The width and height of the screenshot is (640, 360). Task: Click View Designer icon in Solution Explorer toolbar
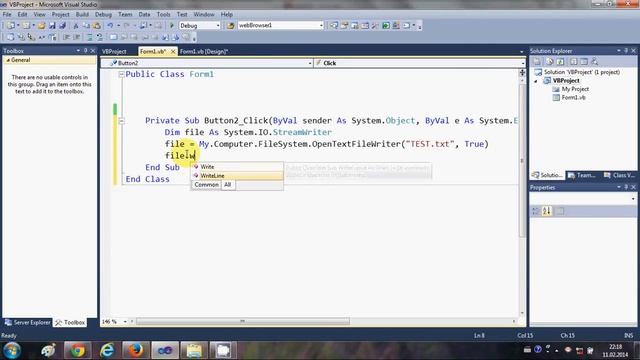coord(584,62)
